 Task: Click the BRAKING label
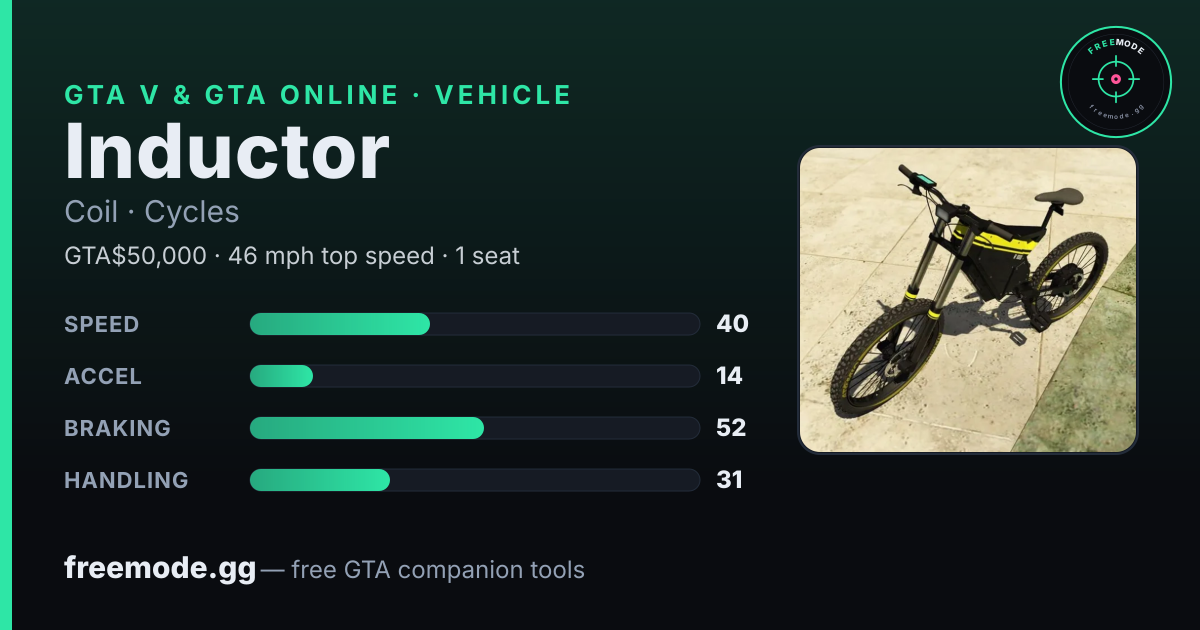click(117, 428)
